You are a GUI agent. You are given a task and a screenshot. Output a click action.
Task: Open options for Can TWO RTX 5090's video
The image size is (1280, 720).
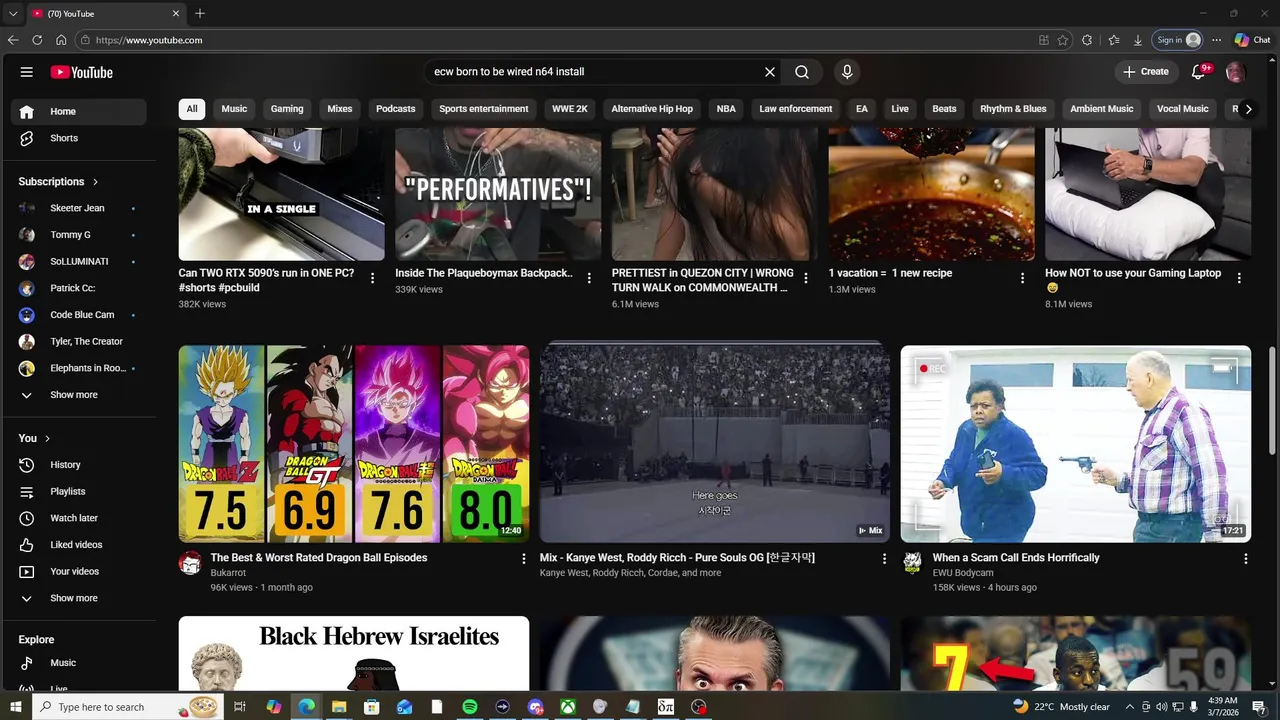point(373,278)
